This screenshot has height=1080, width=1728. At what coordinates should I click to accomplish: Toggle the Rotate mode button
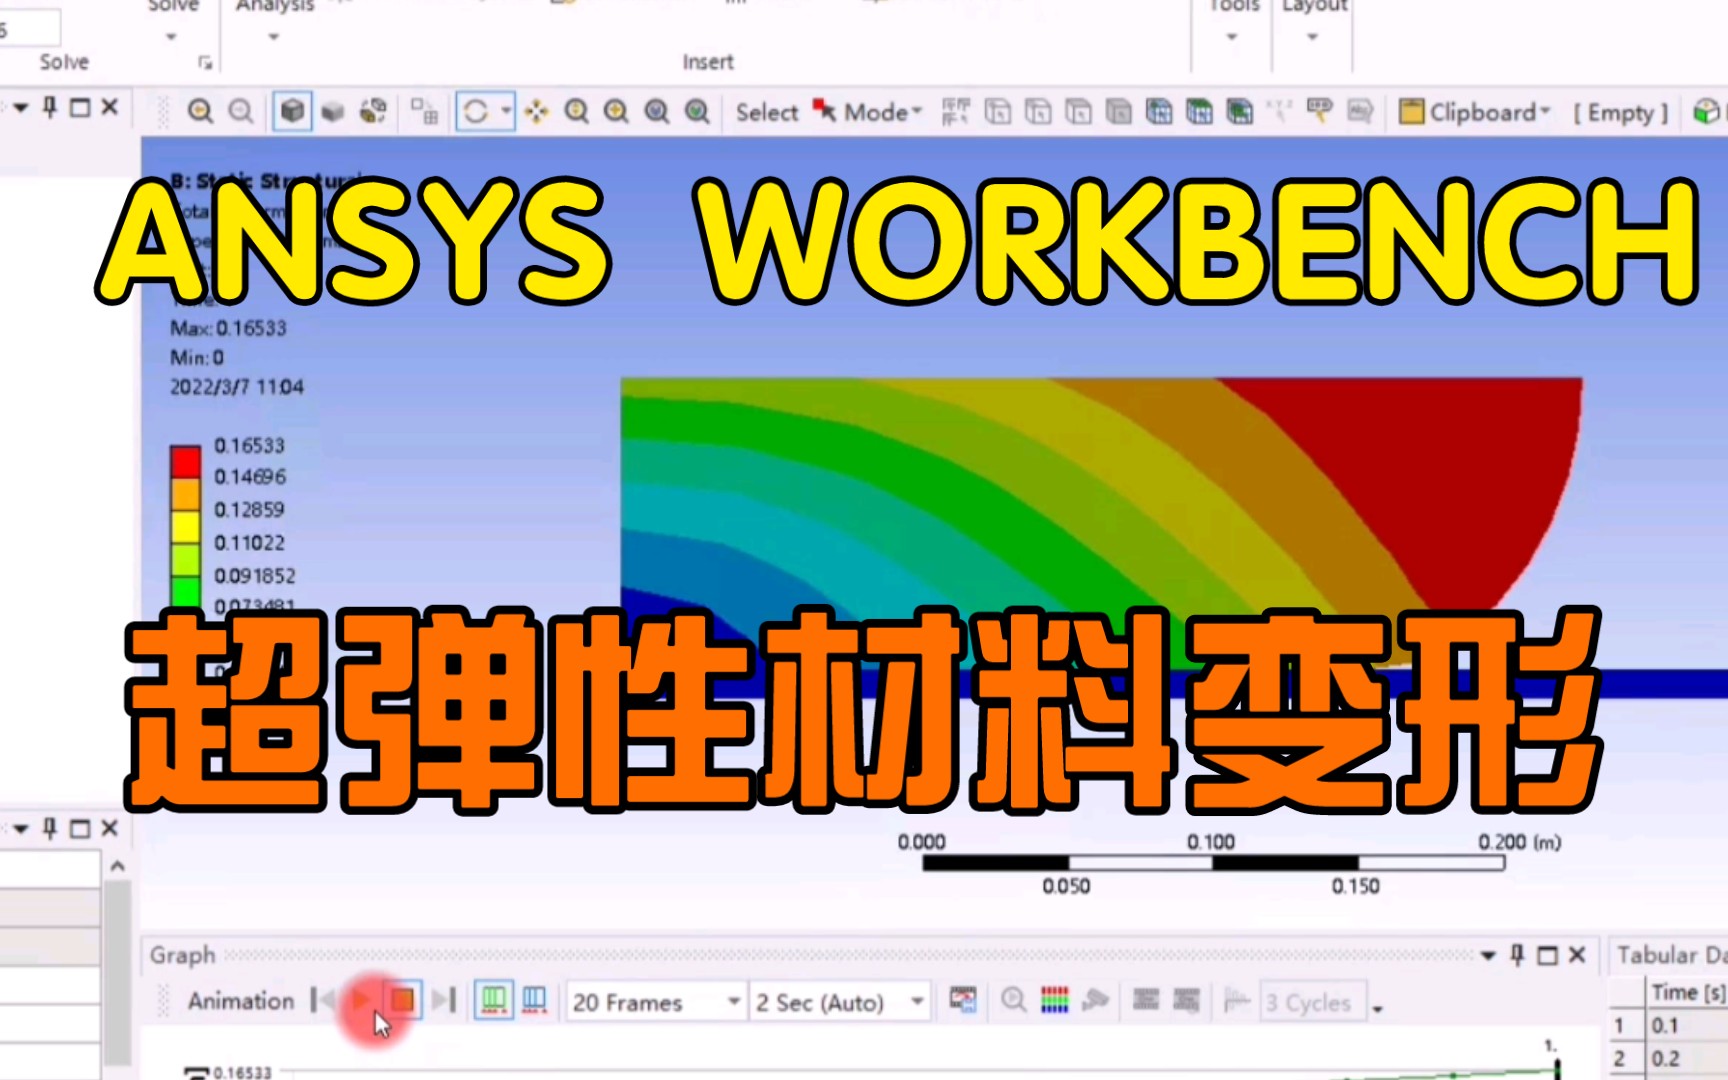476,111
